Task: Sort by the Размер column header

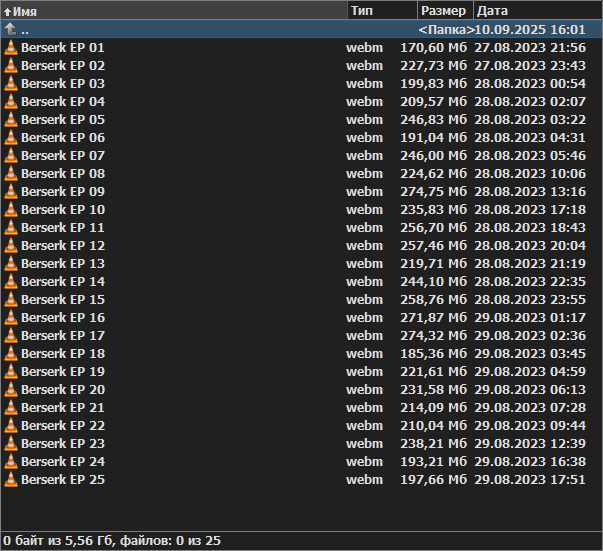Action: click(445, 11)
